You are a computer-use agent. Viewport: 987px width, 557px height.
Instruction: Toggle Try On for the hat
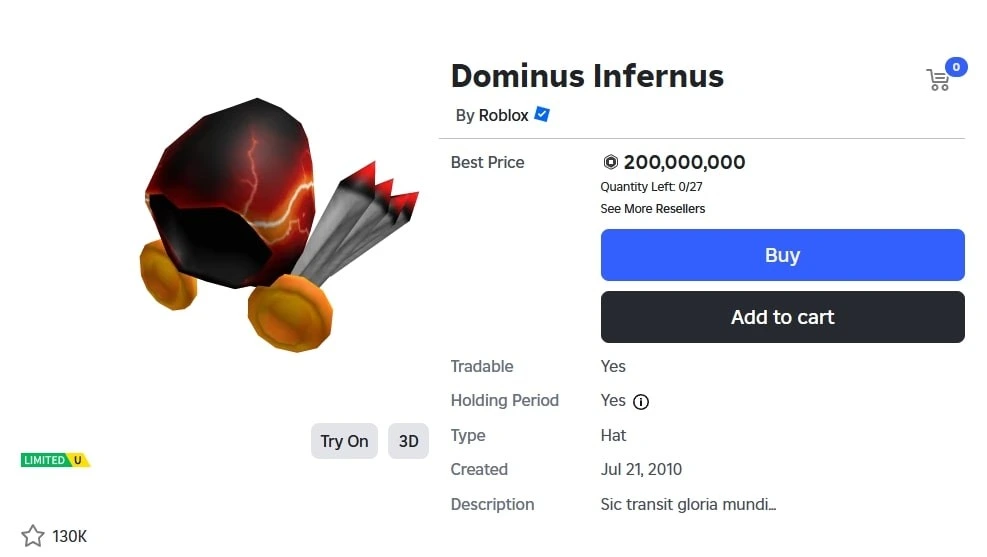click(344, 441)
